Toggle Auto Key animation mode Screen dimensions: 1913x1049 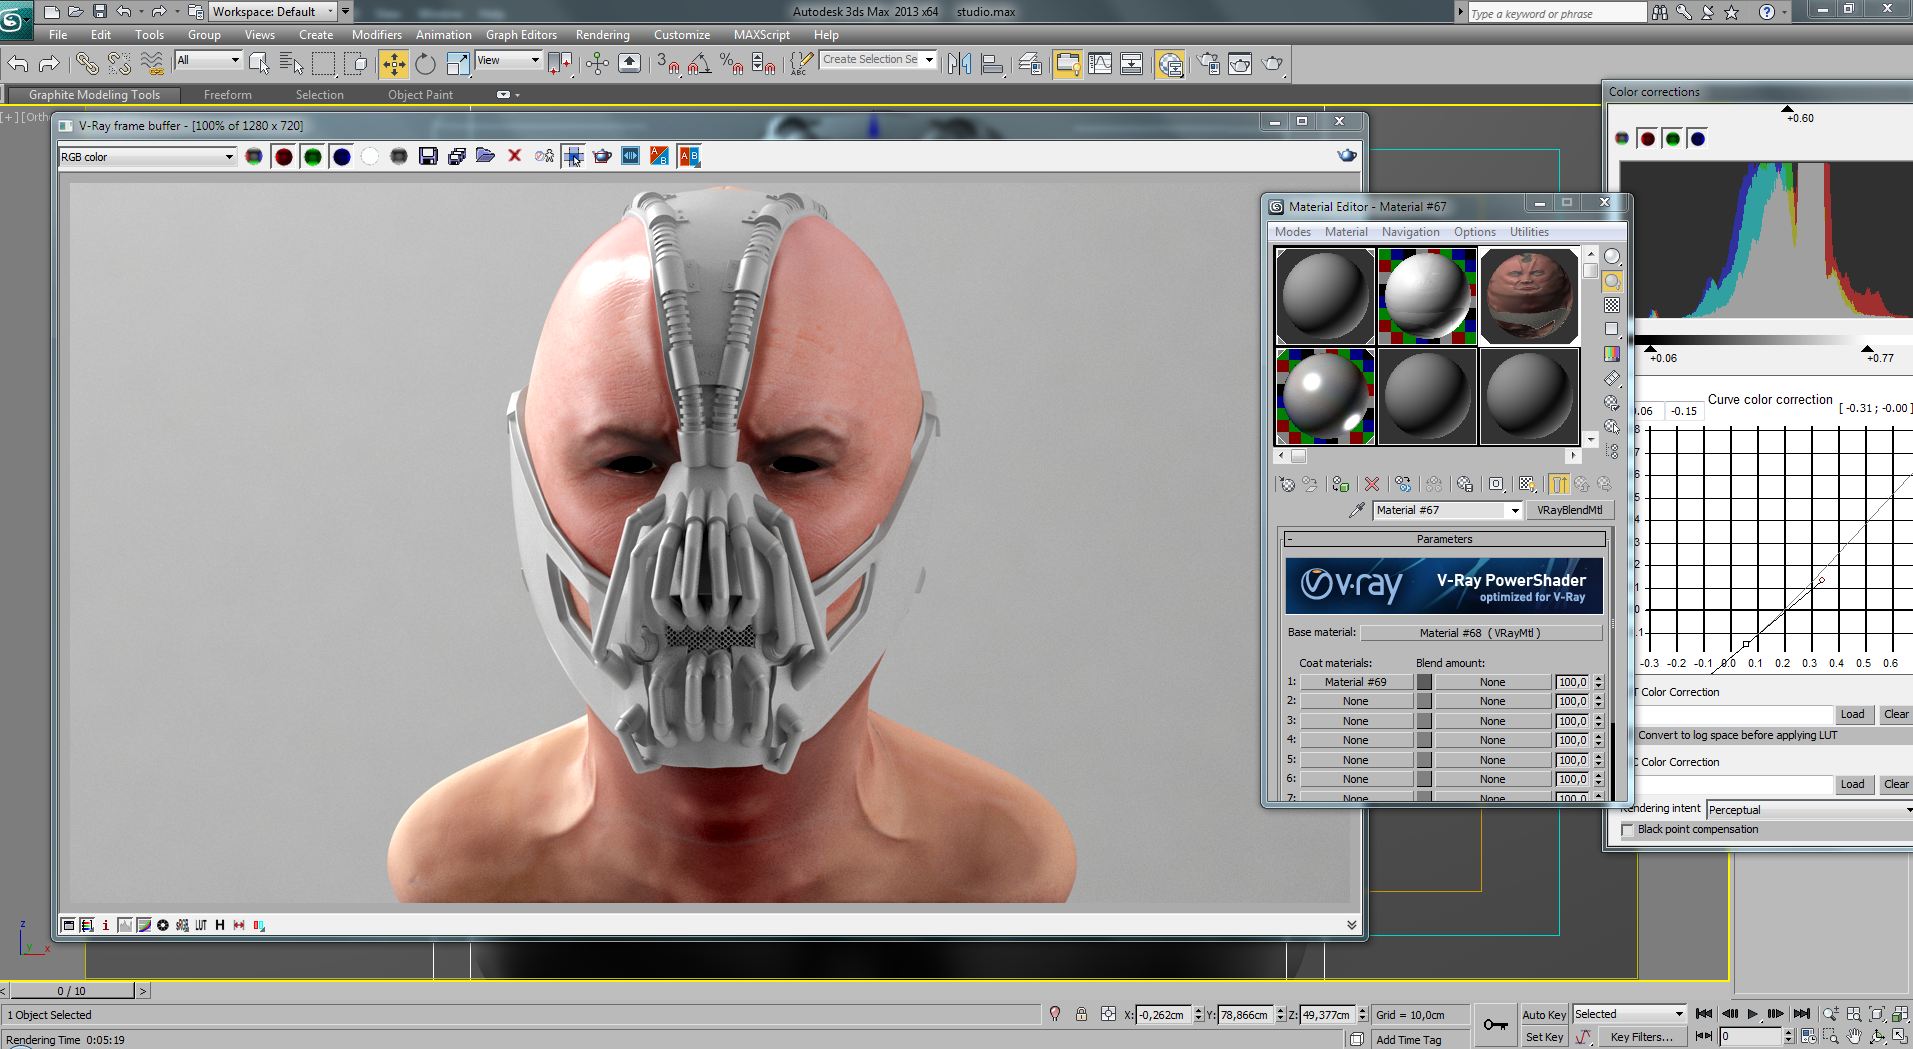click(x=1543, y=1014)
